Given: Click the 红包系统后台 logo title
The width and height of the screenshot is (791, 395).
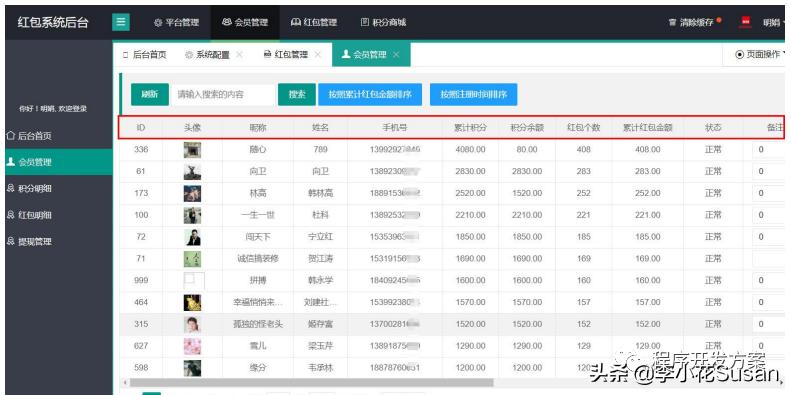Looking at the screenshot, I should [x=53, y=23].
